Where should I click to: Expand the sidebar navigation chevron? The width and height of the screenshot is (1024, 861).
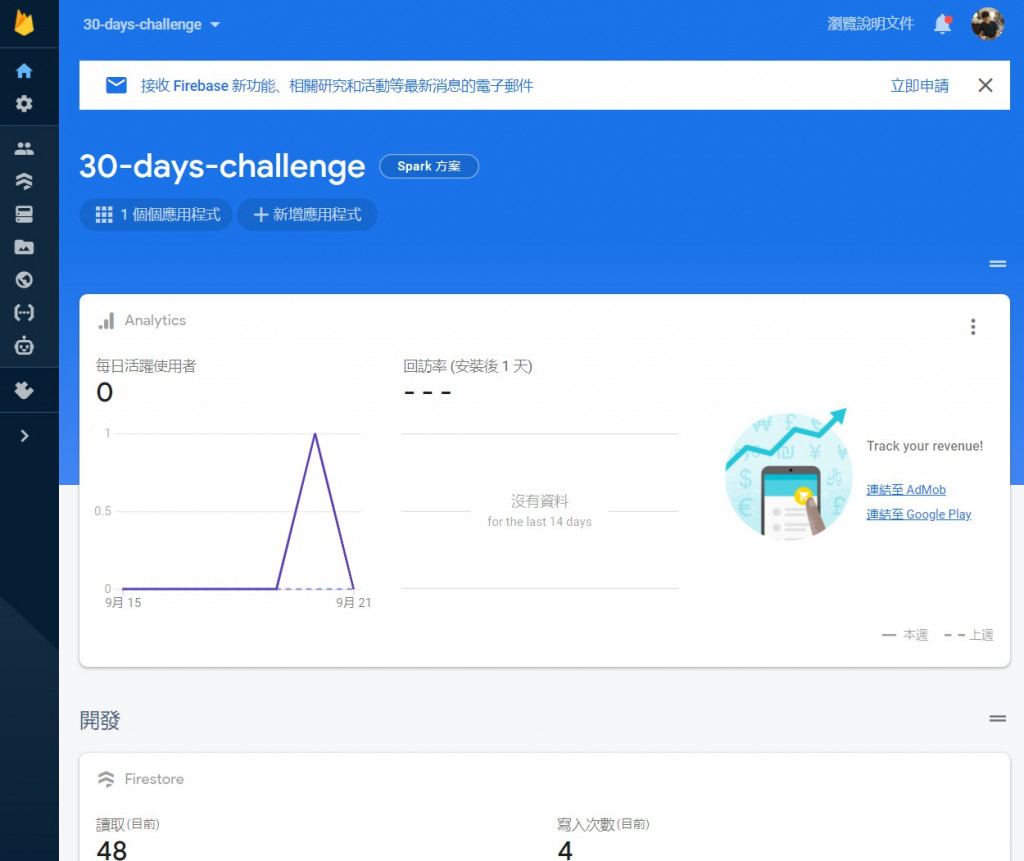24,436
